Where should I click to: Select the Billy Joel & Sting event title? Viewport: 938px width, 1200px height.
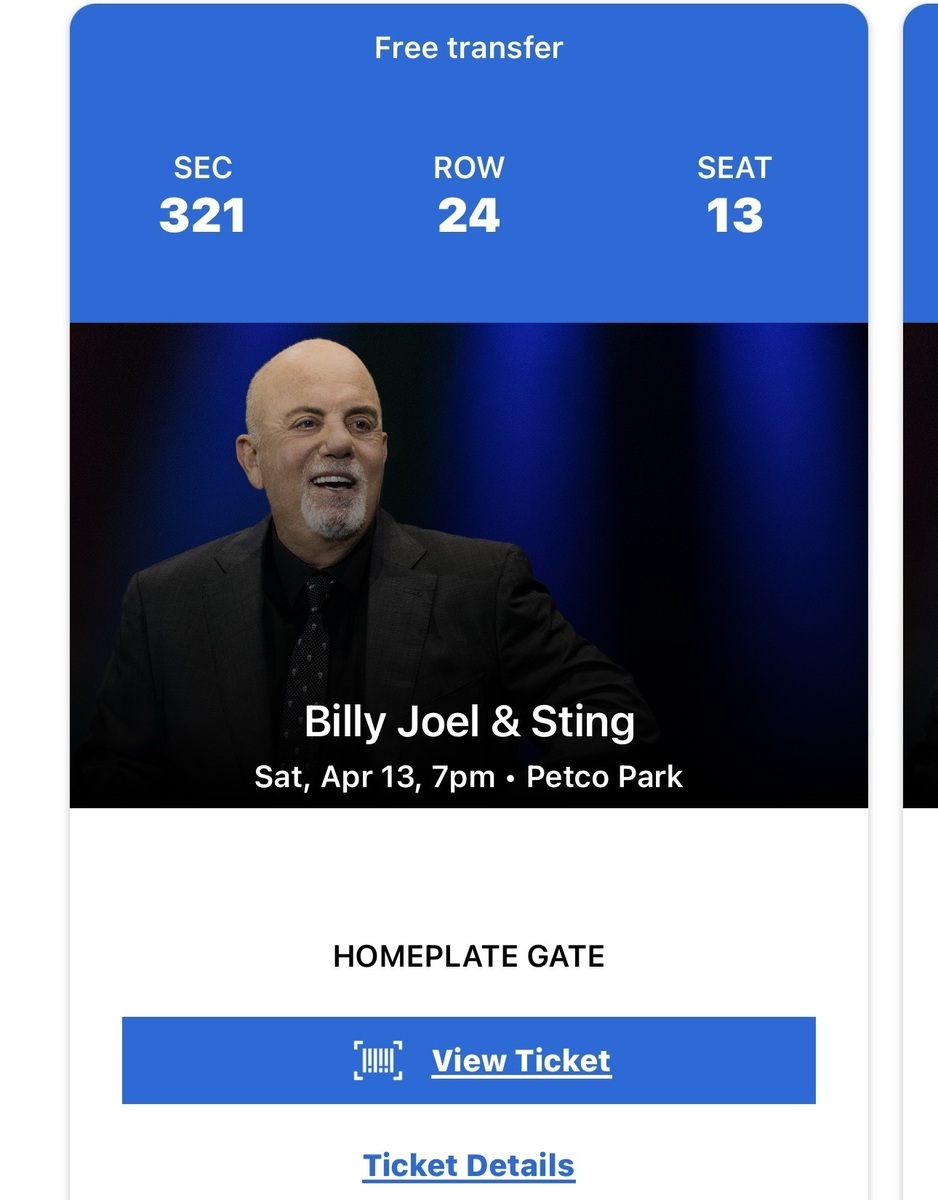click(467, 722)
